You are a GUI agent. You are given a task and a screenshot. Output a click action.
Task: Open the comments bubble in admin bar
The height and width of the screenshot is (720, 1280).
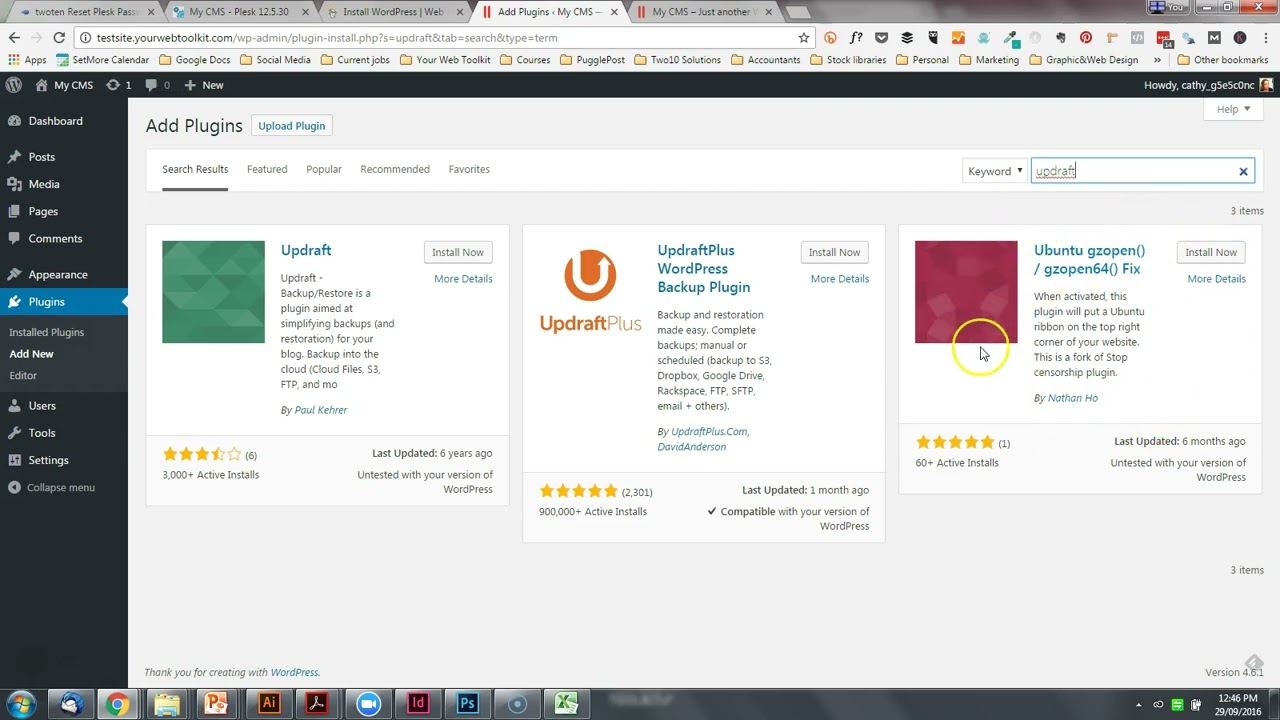158,85
